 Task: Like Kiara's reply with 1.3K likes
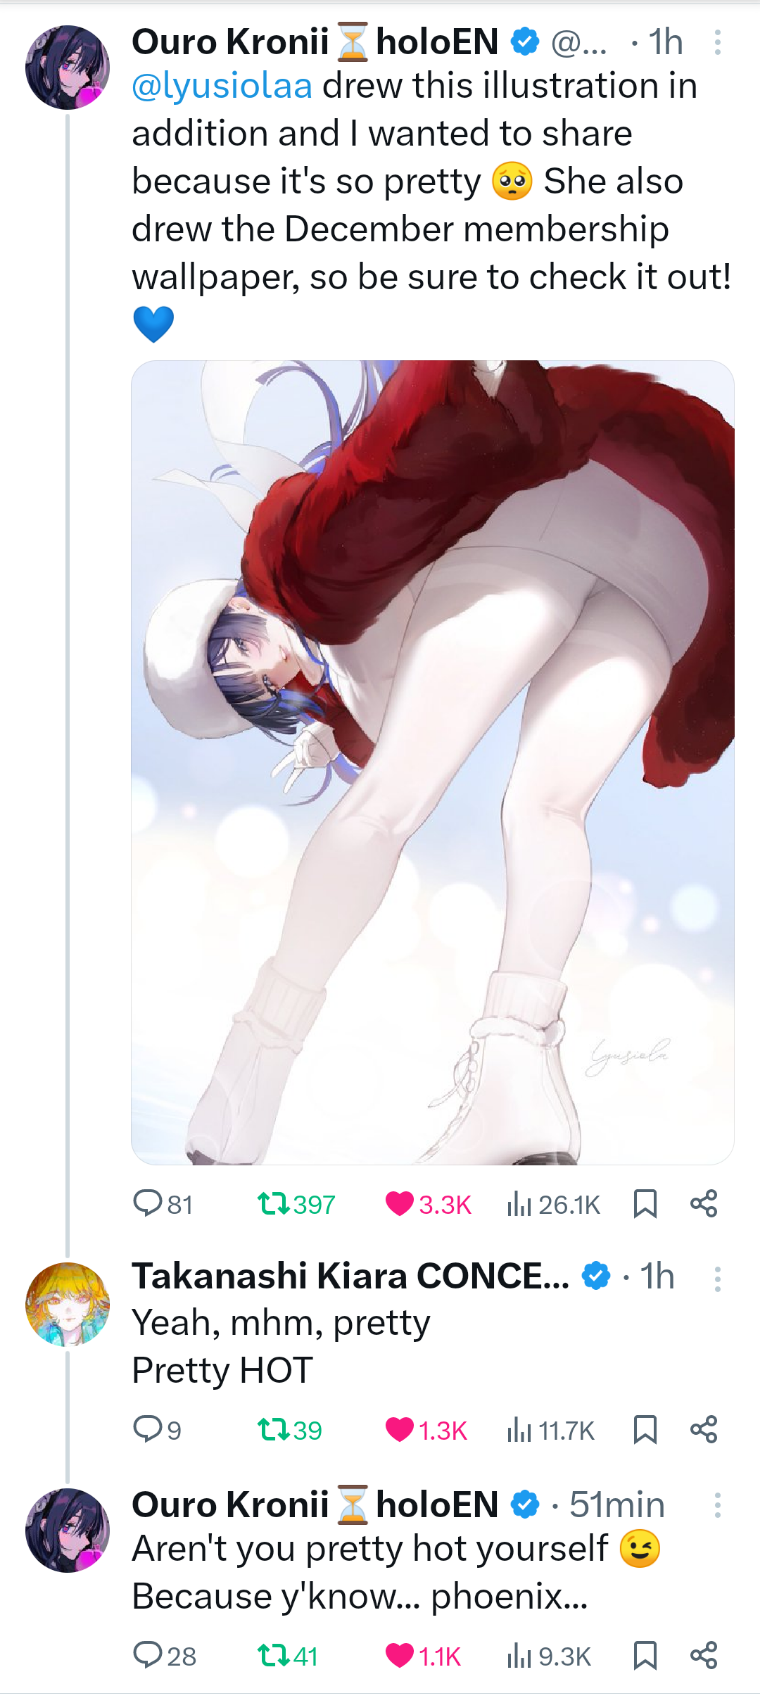click(426, 1429)
